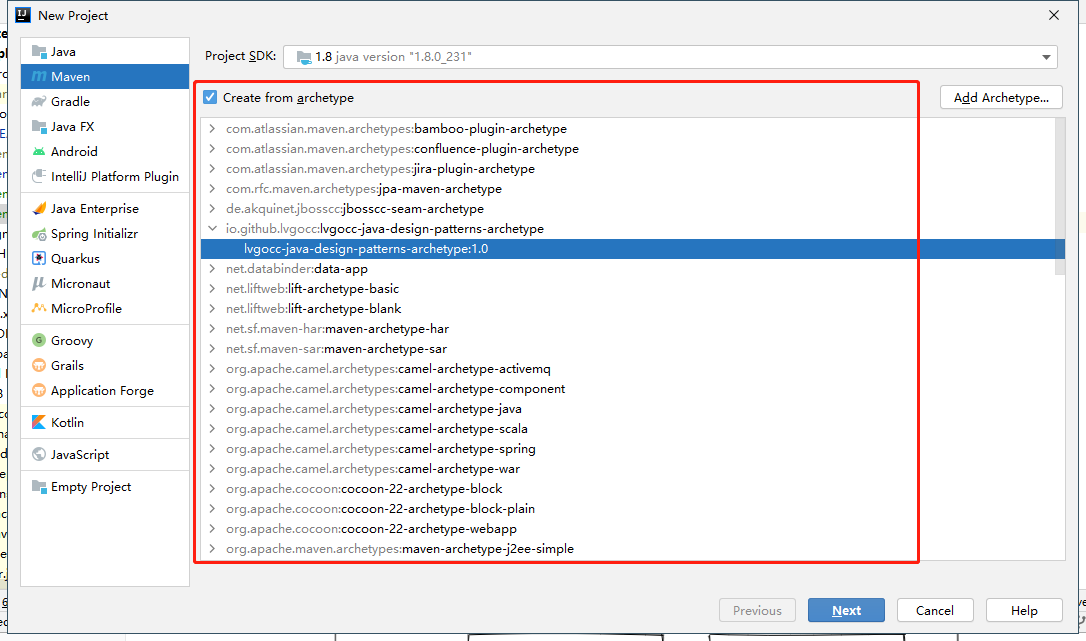Viewport: 1086px width, 641px height.
Task: Click the Gradle elephant icon
Action: [39, 102]
